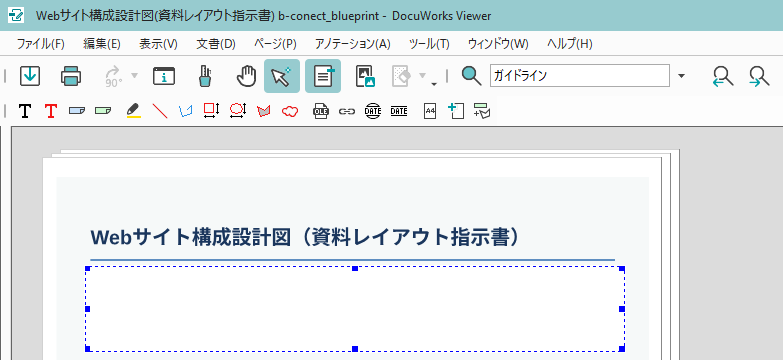Open the アノテーション(A) menu
Image resolution: width=783 pixels, height=360 pixels.
[x=353, y=44]
